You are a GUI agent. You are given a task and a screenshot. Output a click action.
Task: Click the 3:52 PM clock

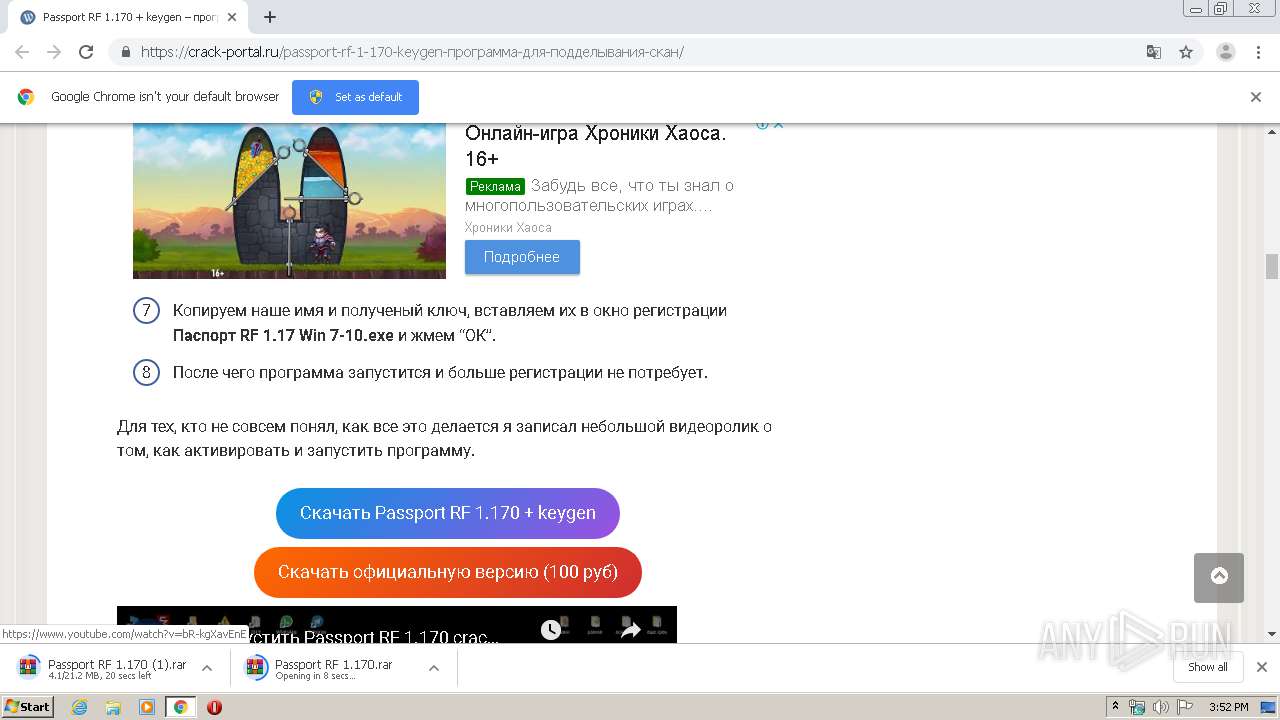(1228, 707)
